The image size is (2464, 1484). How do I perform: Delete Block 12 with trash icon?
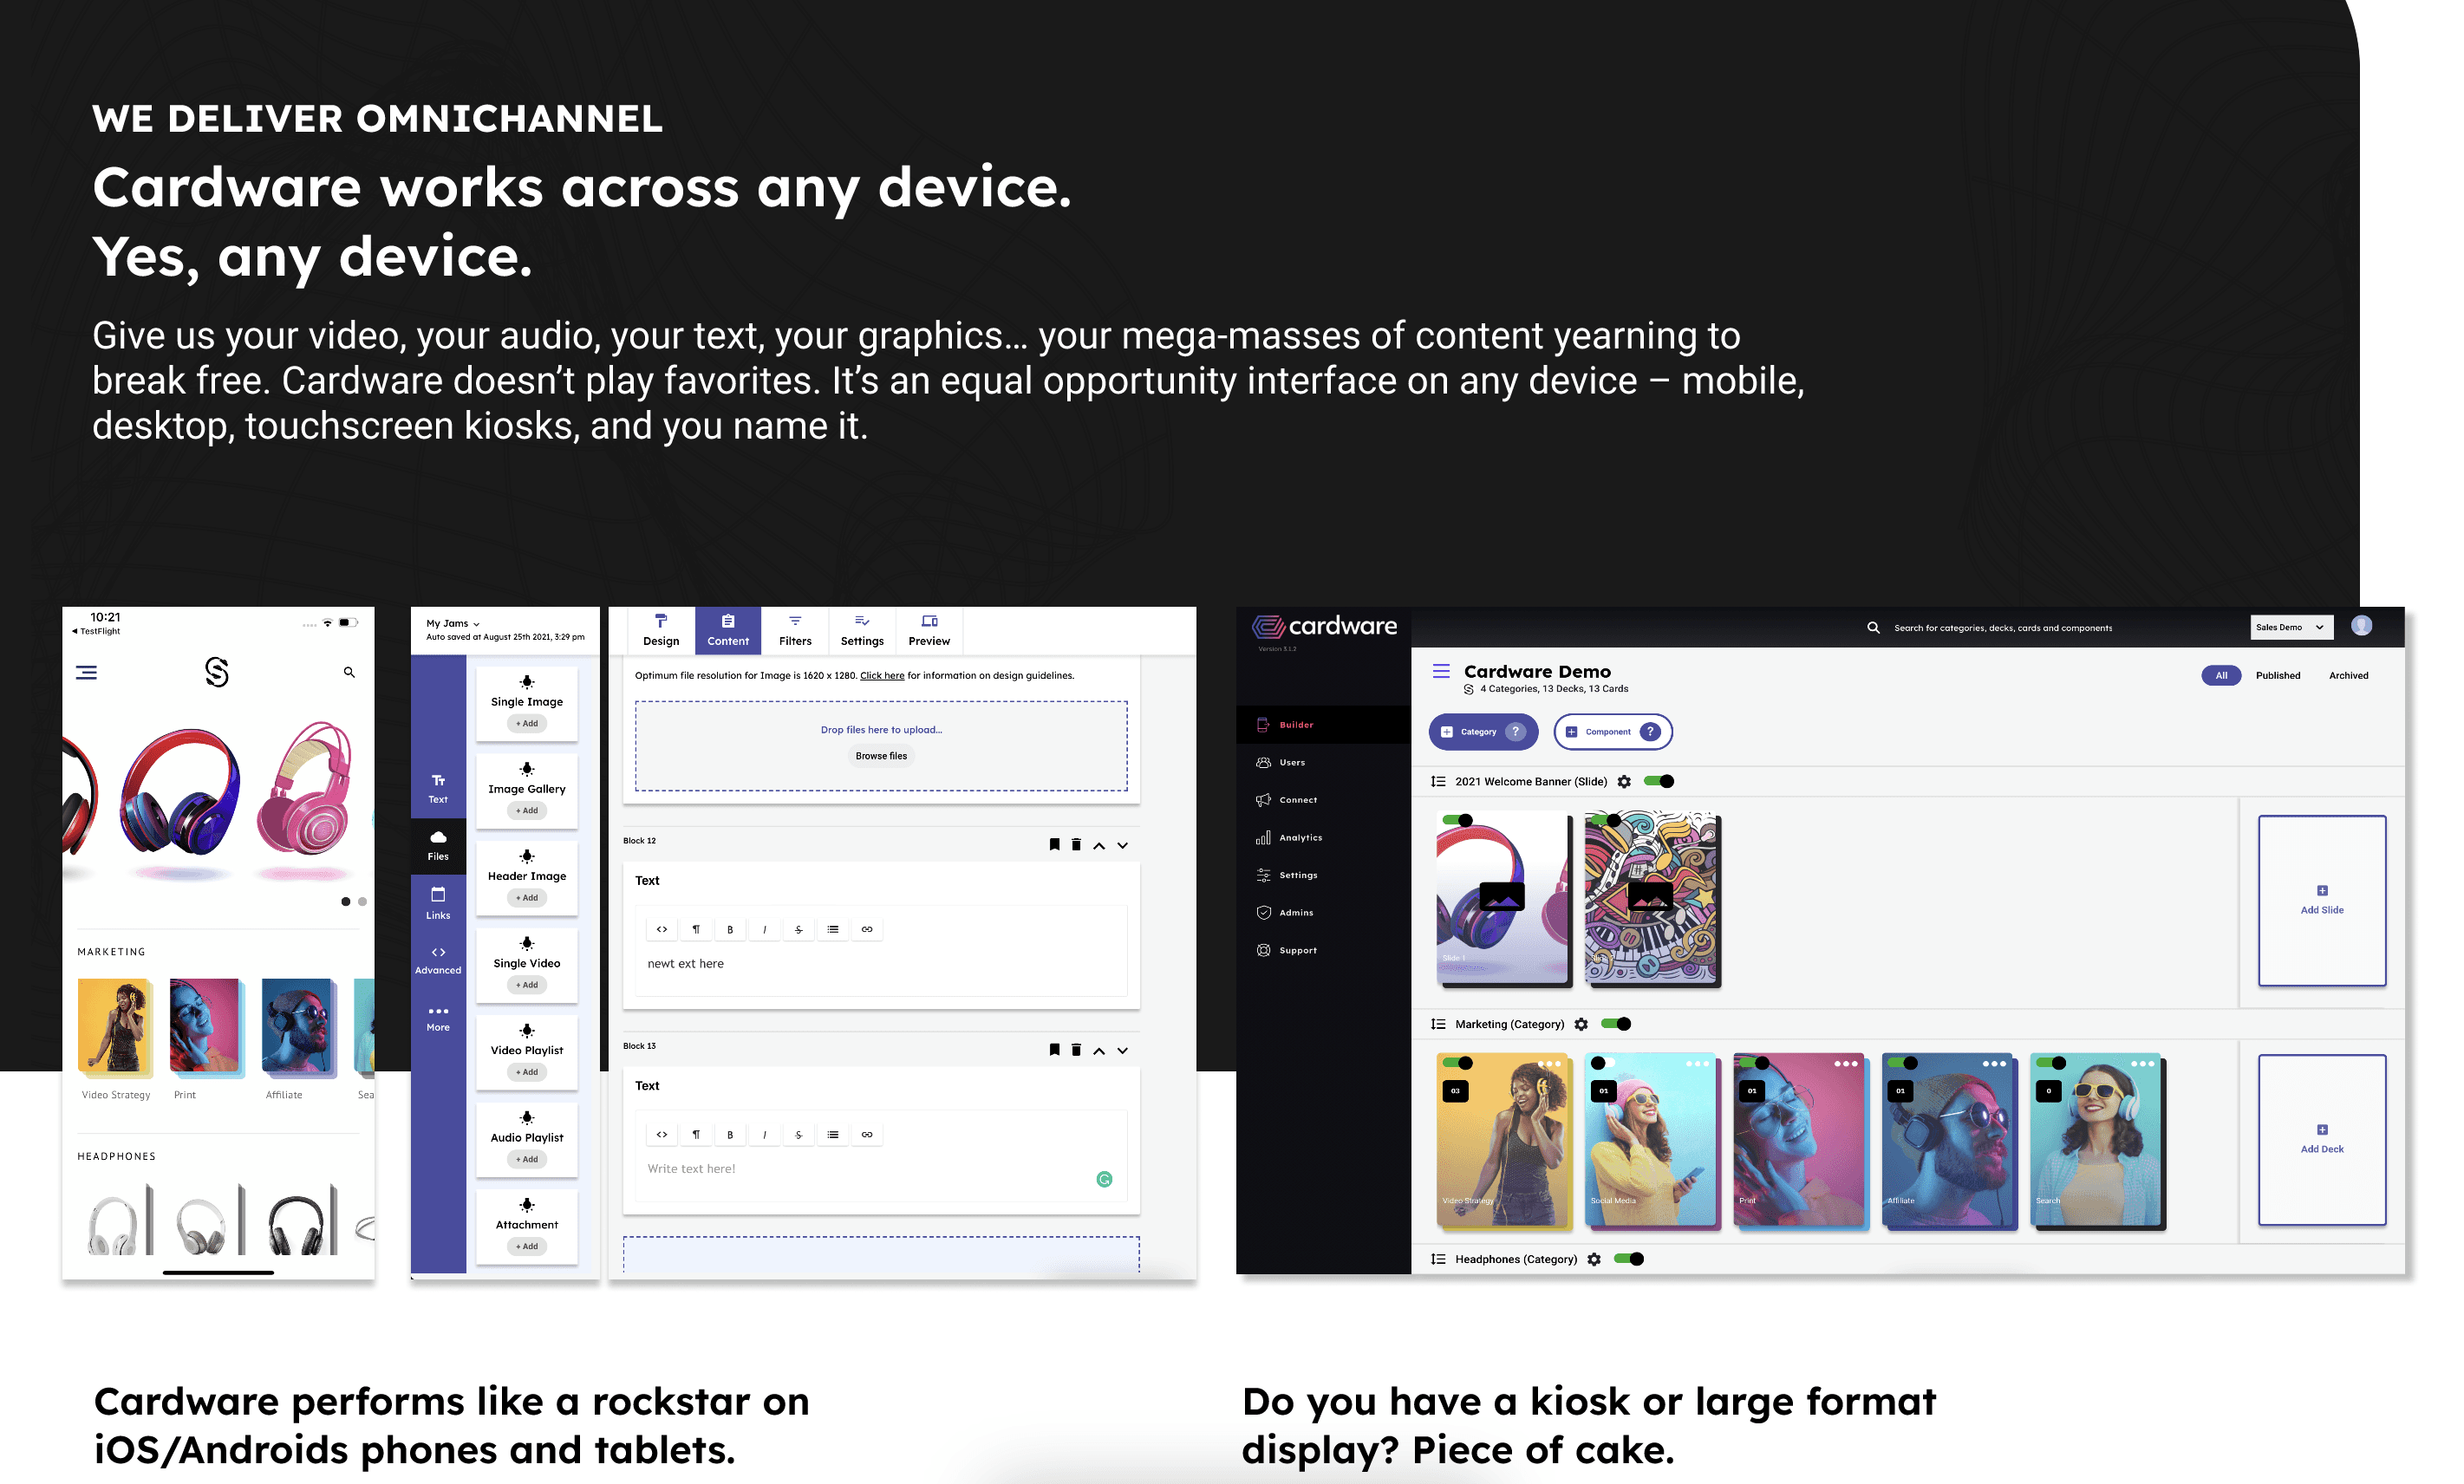point(1076,845)
